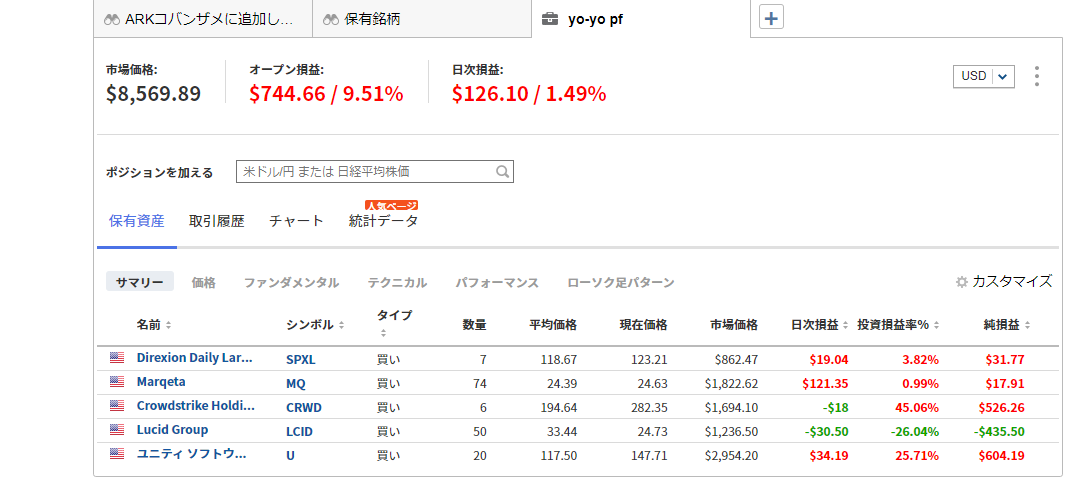Click the open P/L $744.66 / 9.51%
1088x486 pixels.
pyautogui.click(x=326, y=93)
